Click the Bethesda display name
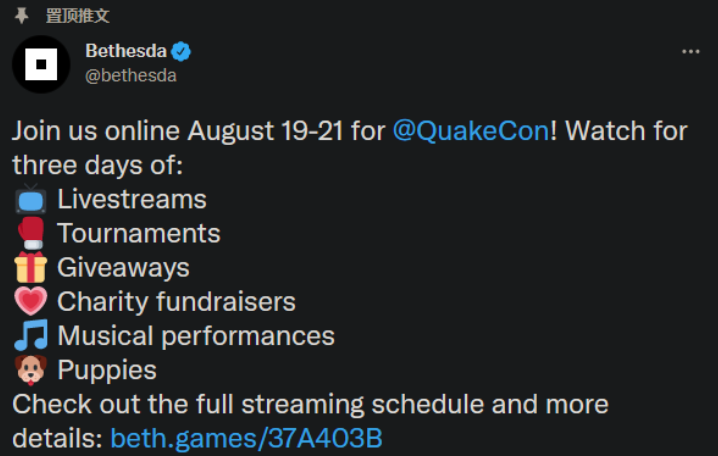 (126, 51)
